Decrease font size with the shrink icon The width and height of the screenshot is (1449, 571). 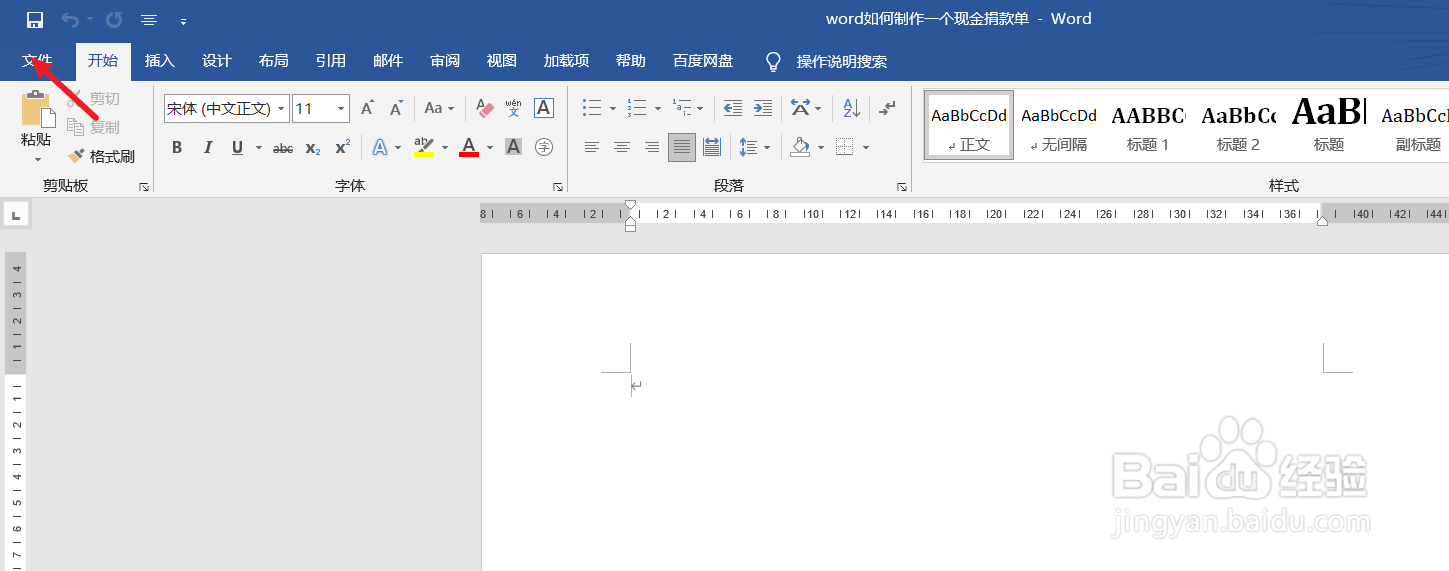pyautogui.click(x=397, y=108)
